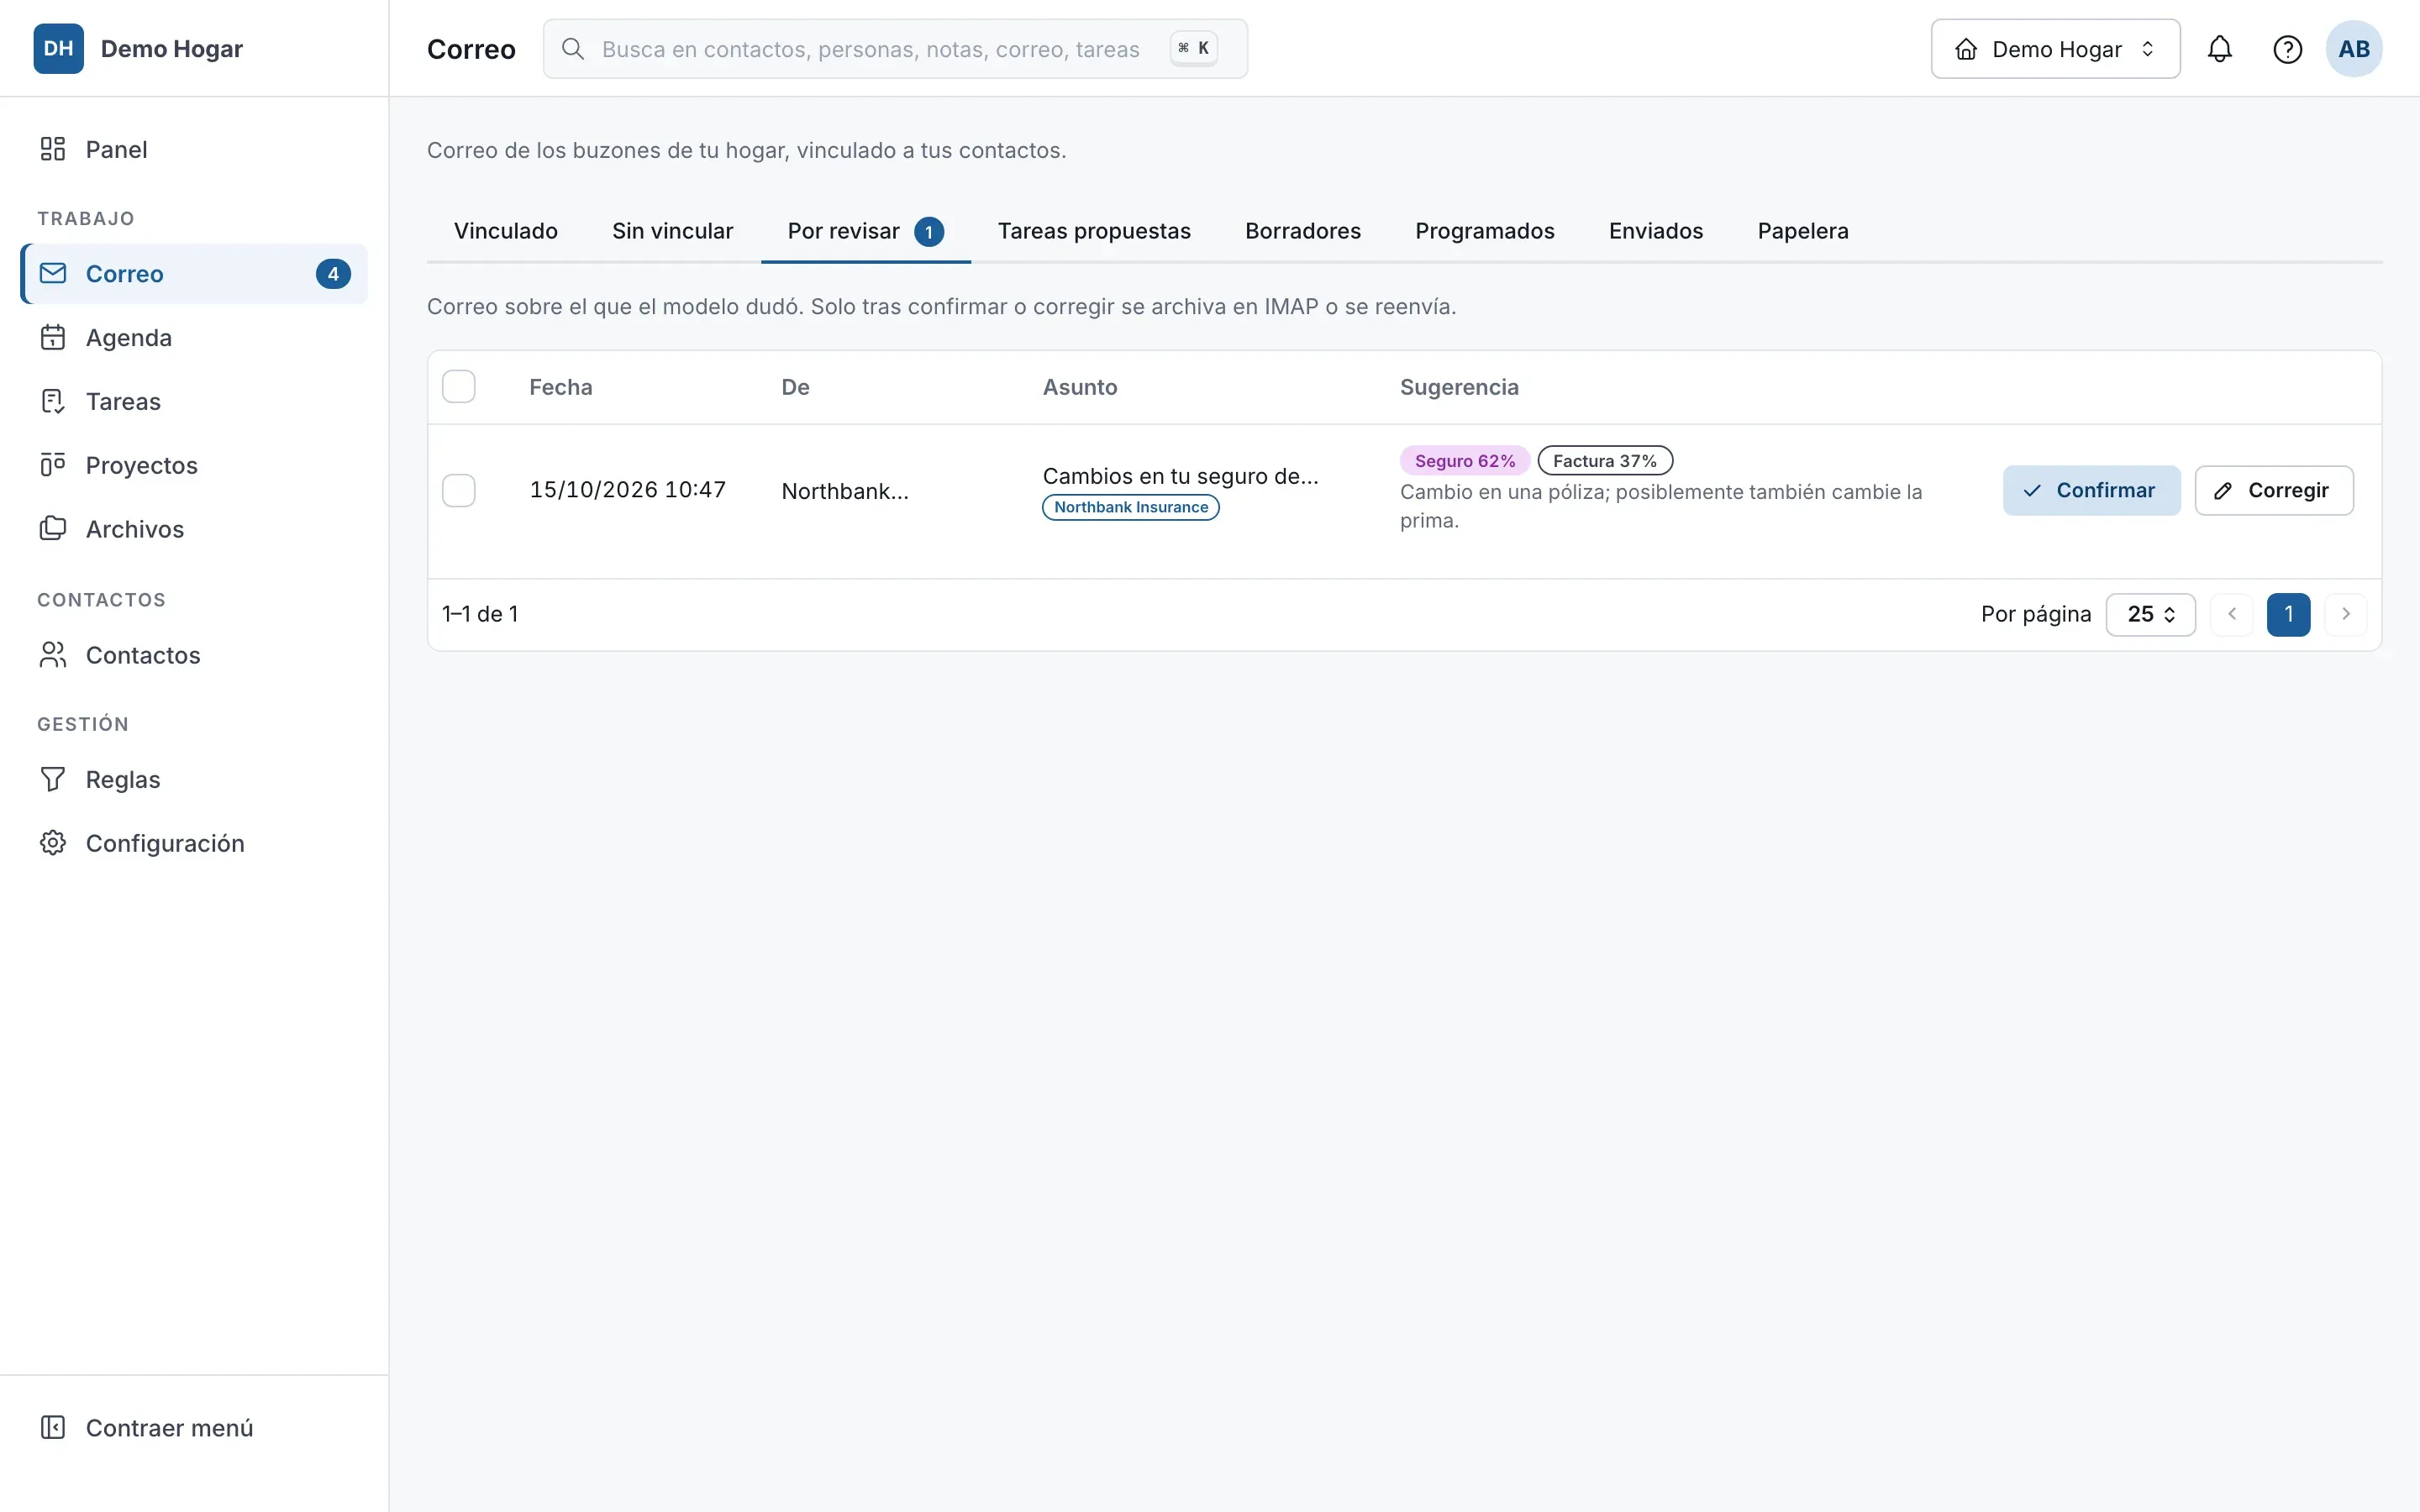Open Agenda calendar icon
Viewport: 2420px width, 1512px height.
53,337
